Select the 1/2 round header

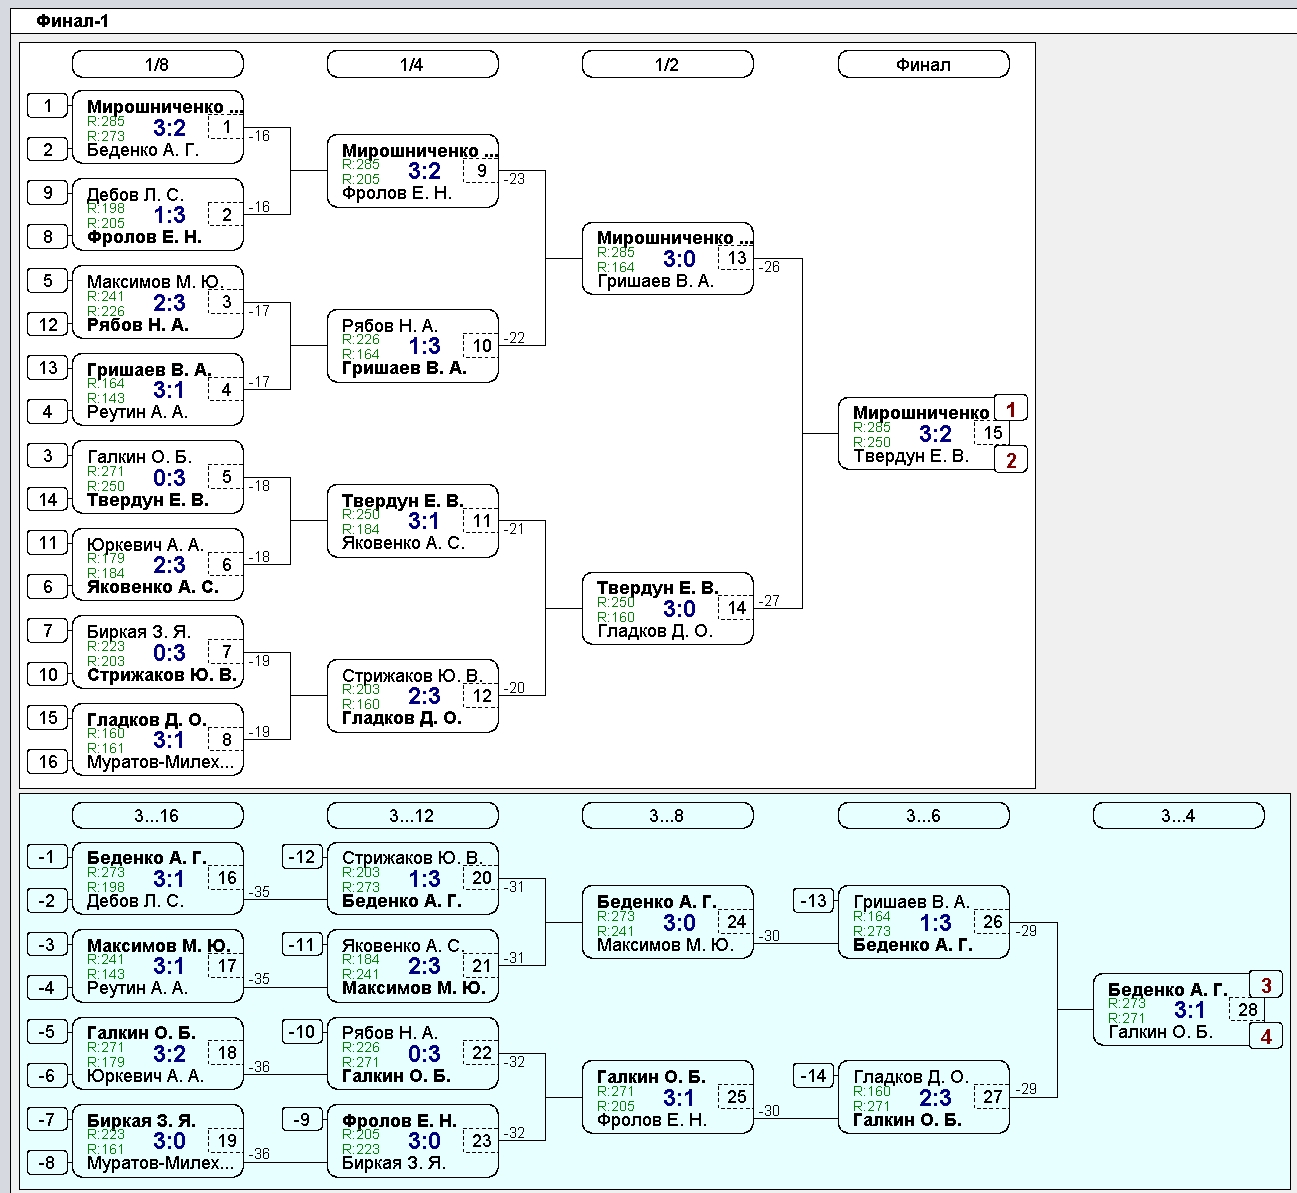point(667,65)
